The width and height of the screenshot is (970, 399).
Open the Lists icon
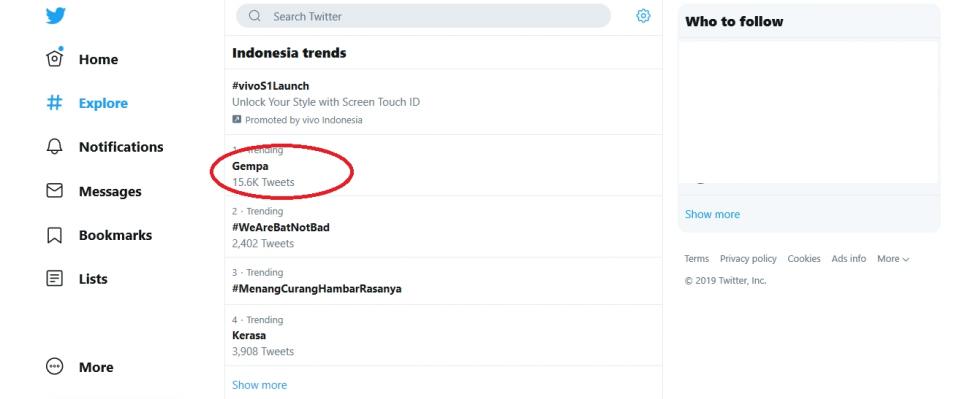coord(54,279)
